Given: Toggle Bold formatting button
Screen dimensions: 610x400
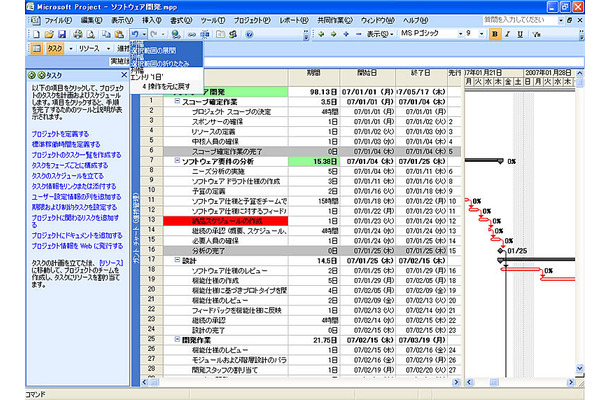Looking at the screenshot, I should click(495, 34).
